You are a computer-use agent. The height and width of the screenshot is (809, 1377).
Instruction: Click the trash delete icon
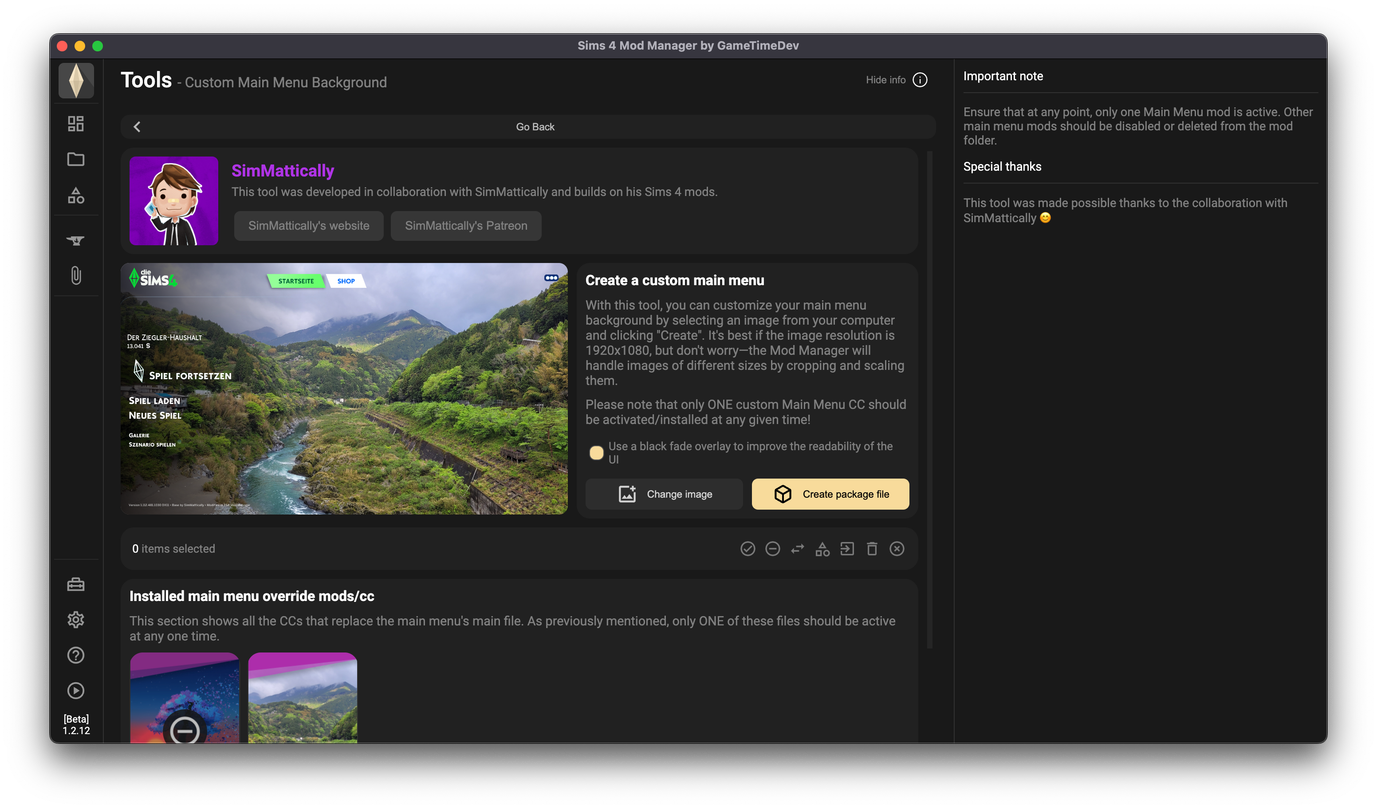pos(872,549)
